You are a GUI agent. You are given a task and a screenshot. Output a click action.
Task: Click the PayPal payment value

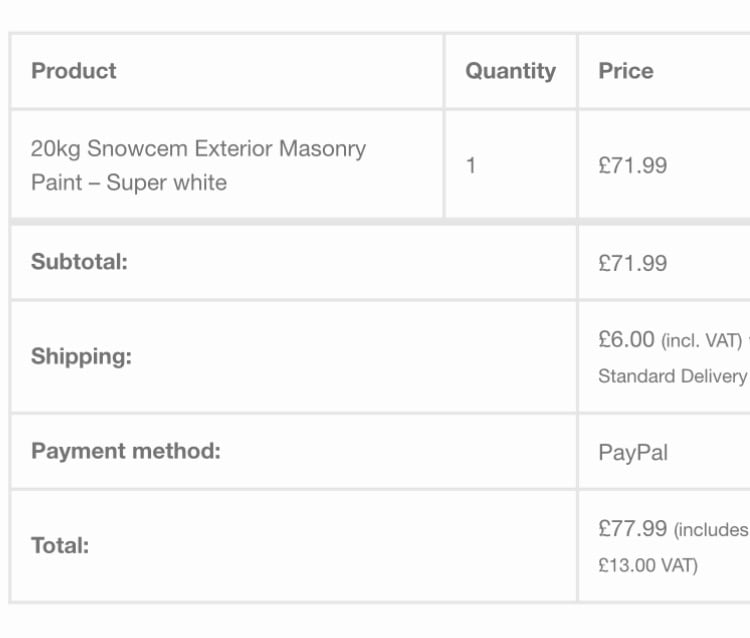pyautogui.click(x=633, y=453)
